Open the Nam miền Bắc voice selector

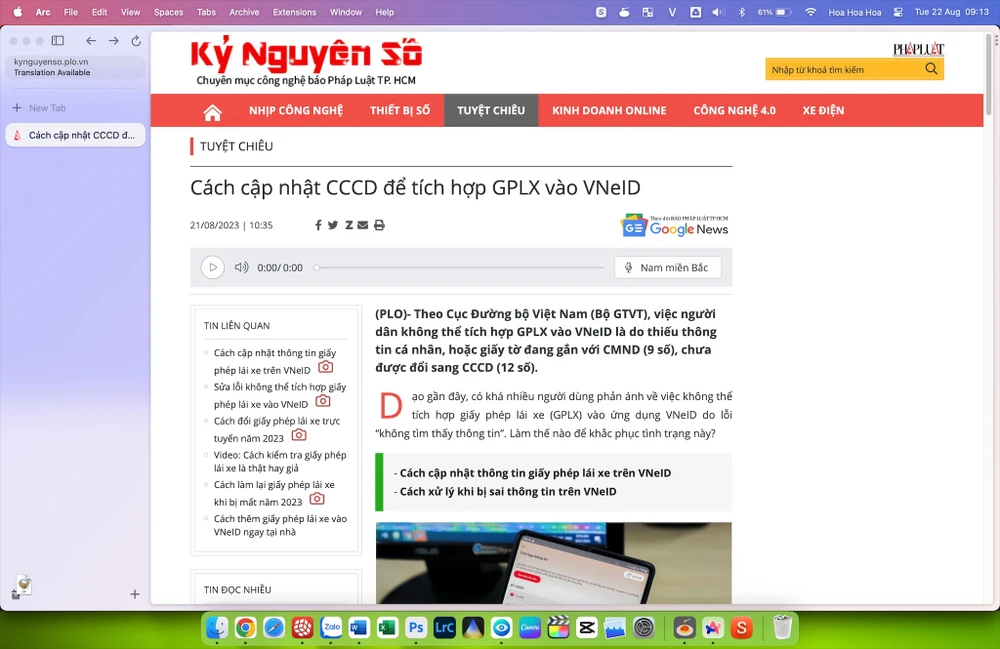[666, 268]
